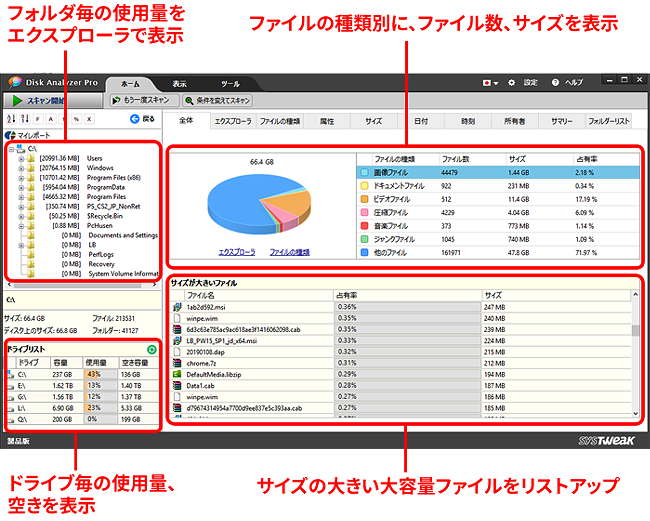
Task: Click the F toolbar icon
Action: coord(38,119)
